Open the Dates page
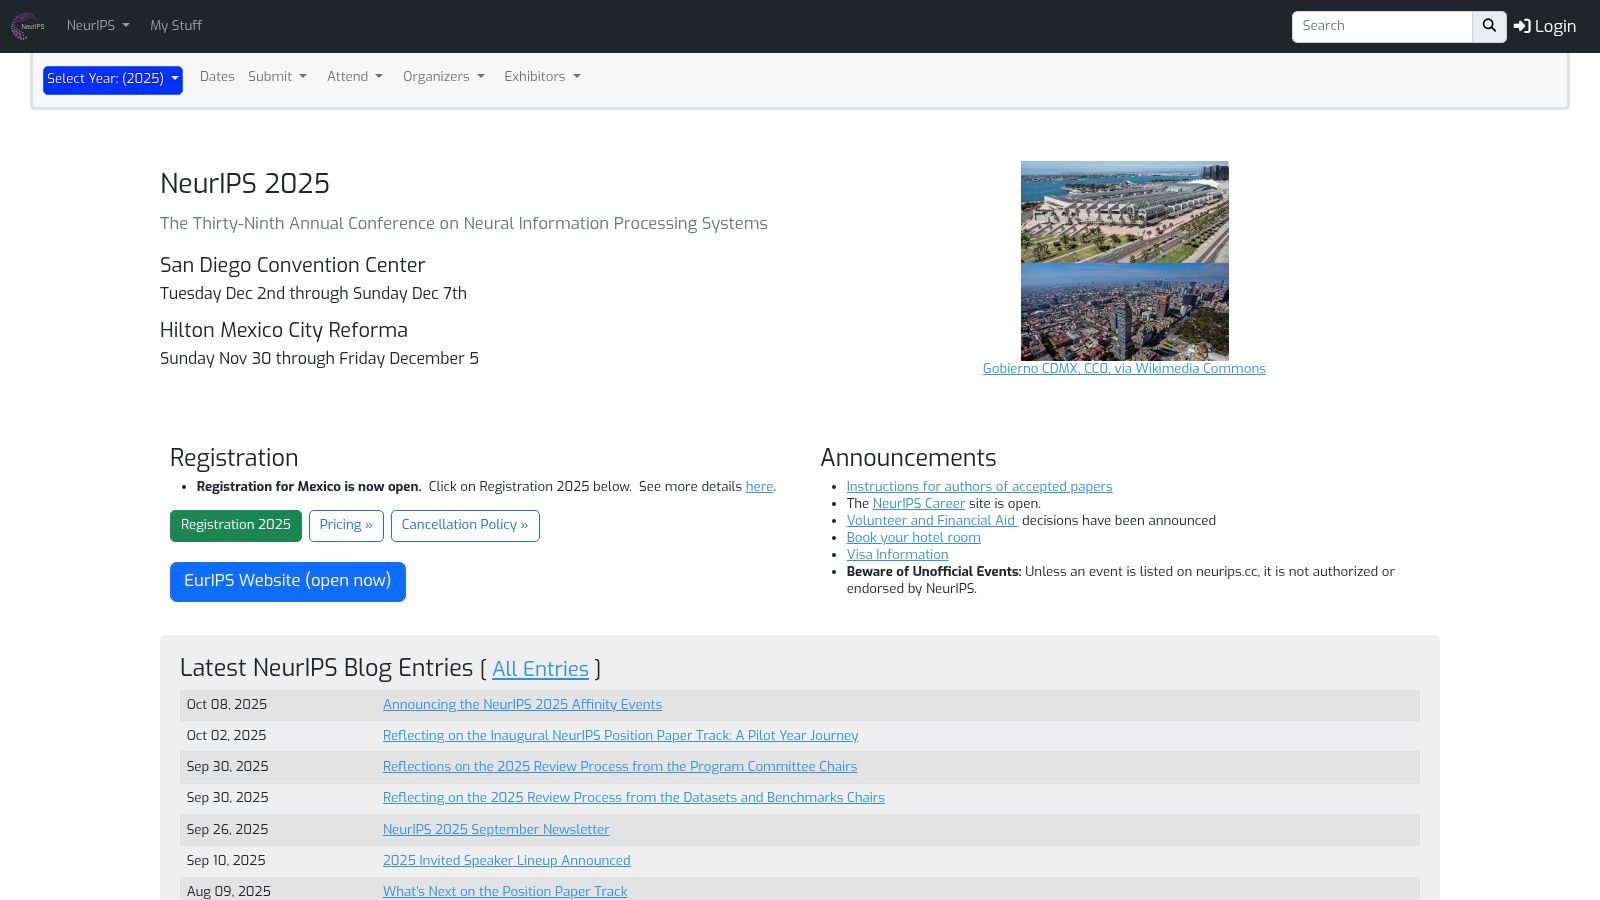Viewport: 1600px width, 900px height. click(217, 77)
